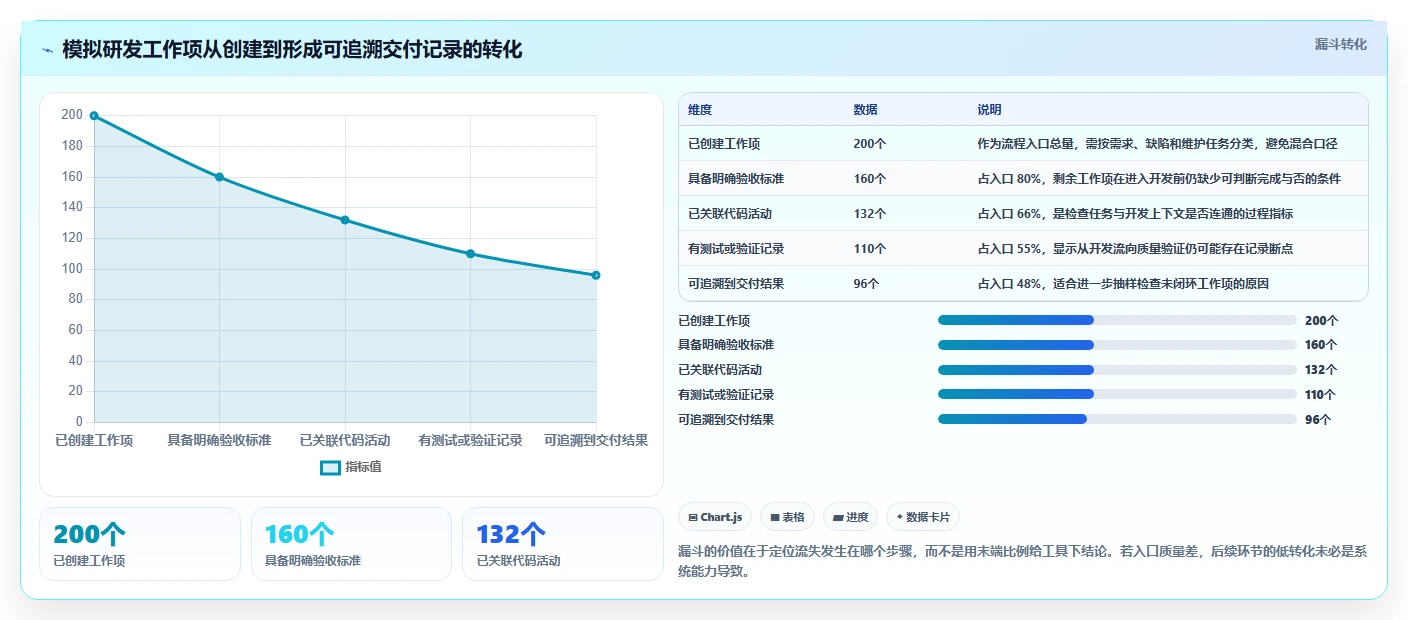Click the dashboard title about 模拟研发工作项

coord(292,50)
